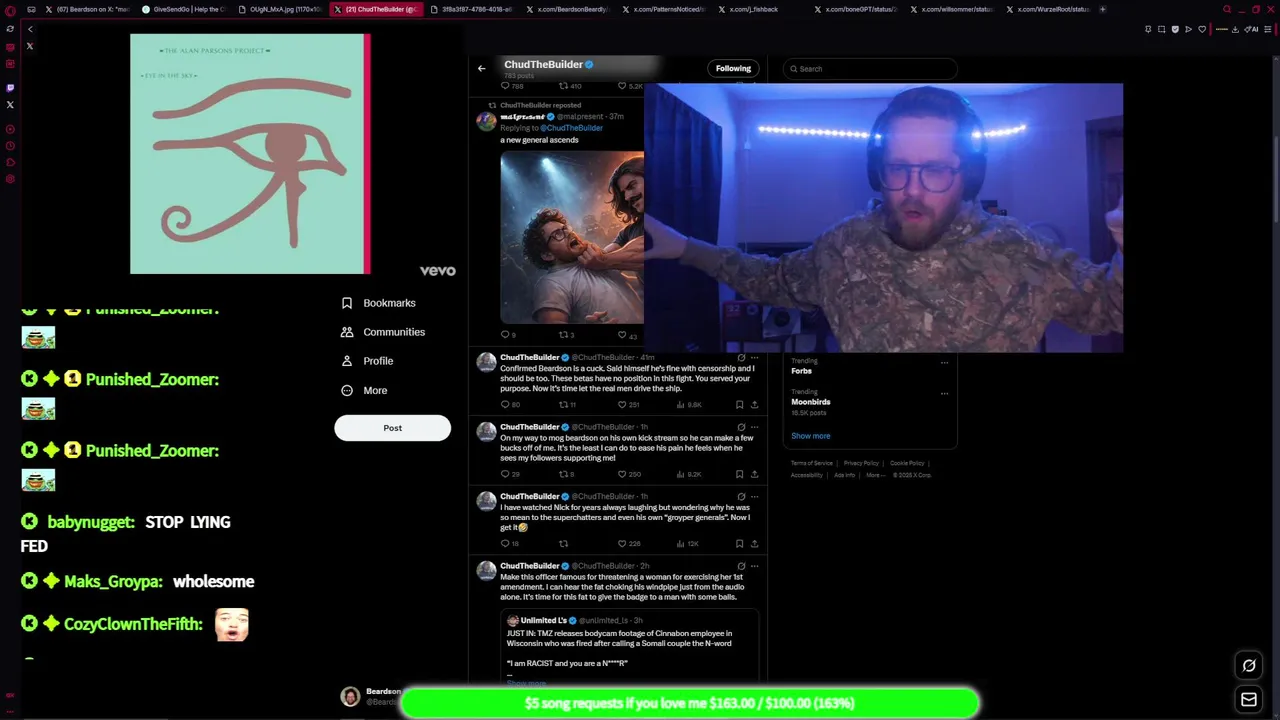Click the X search input field
The height and width of the screenshot is (720, 1280).
click(x=870, y=69)
